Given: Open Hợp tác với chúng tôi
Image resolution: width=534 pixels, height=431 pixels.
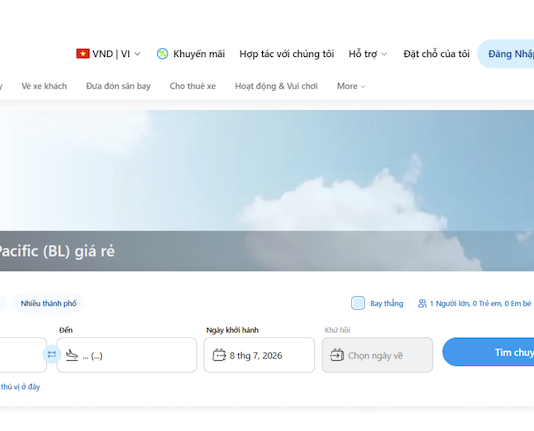Looking at the screenshot, I should [286, 54].
